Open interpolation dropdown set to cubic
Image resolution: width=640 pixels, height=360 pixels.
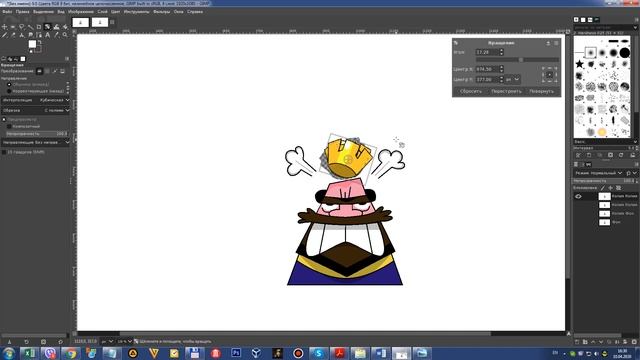click(36, 100)
